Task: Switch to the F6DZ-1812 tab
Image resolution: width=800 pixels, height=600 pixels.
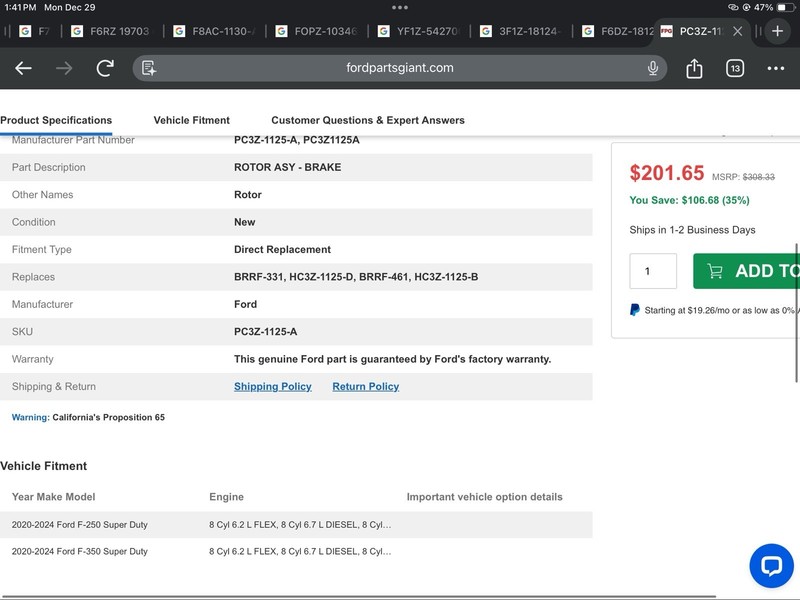Action: (x=618, y=31)
